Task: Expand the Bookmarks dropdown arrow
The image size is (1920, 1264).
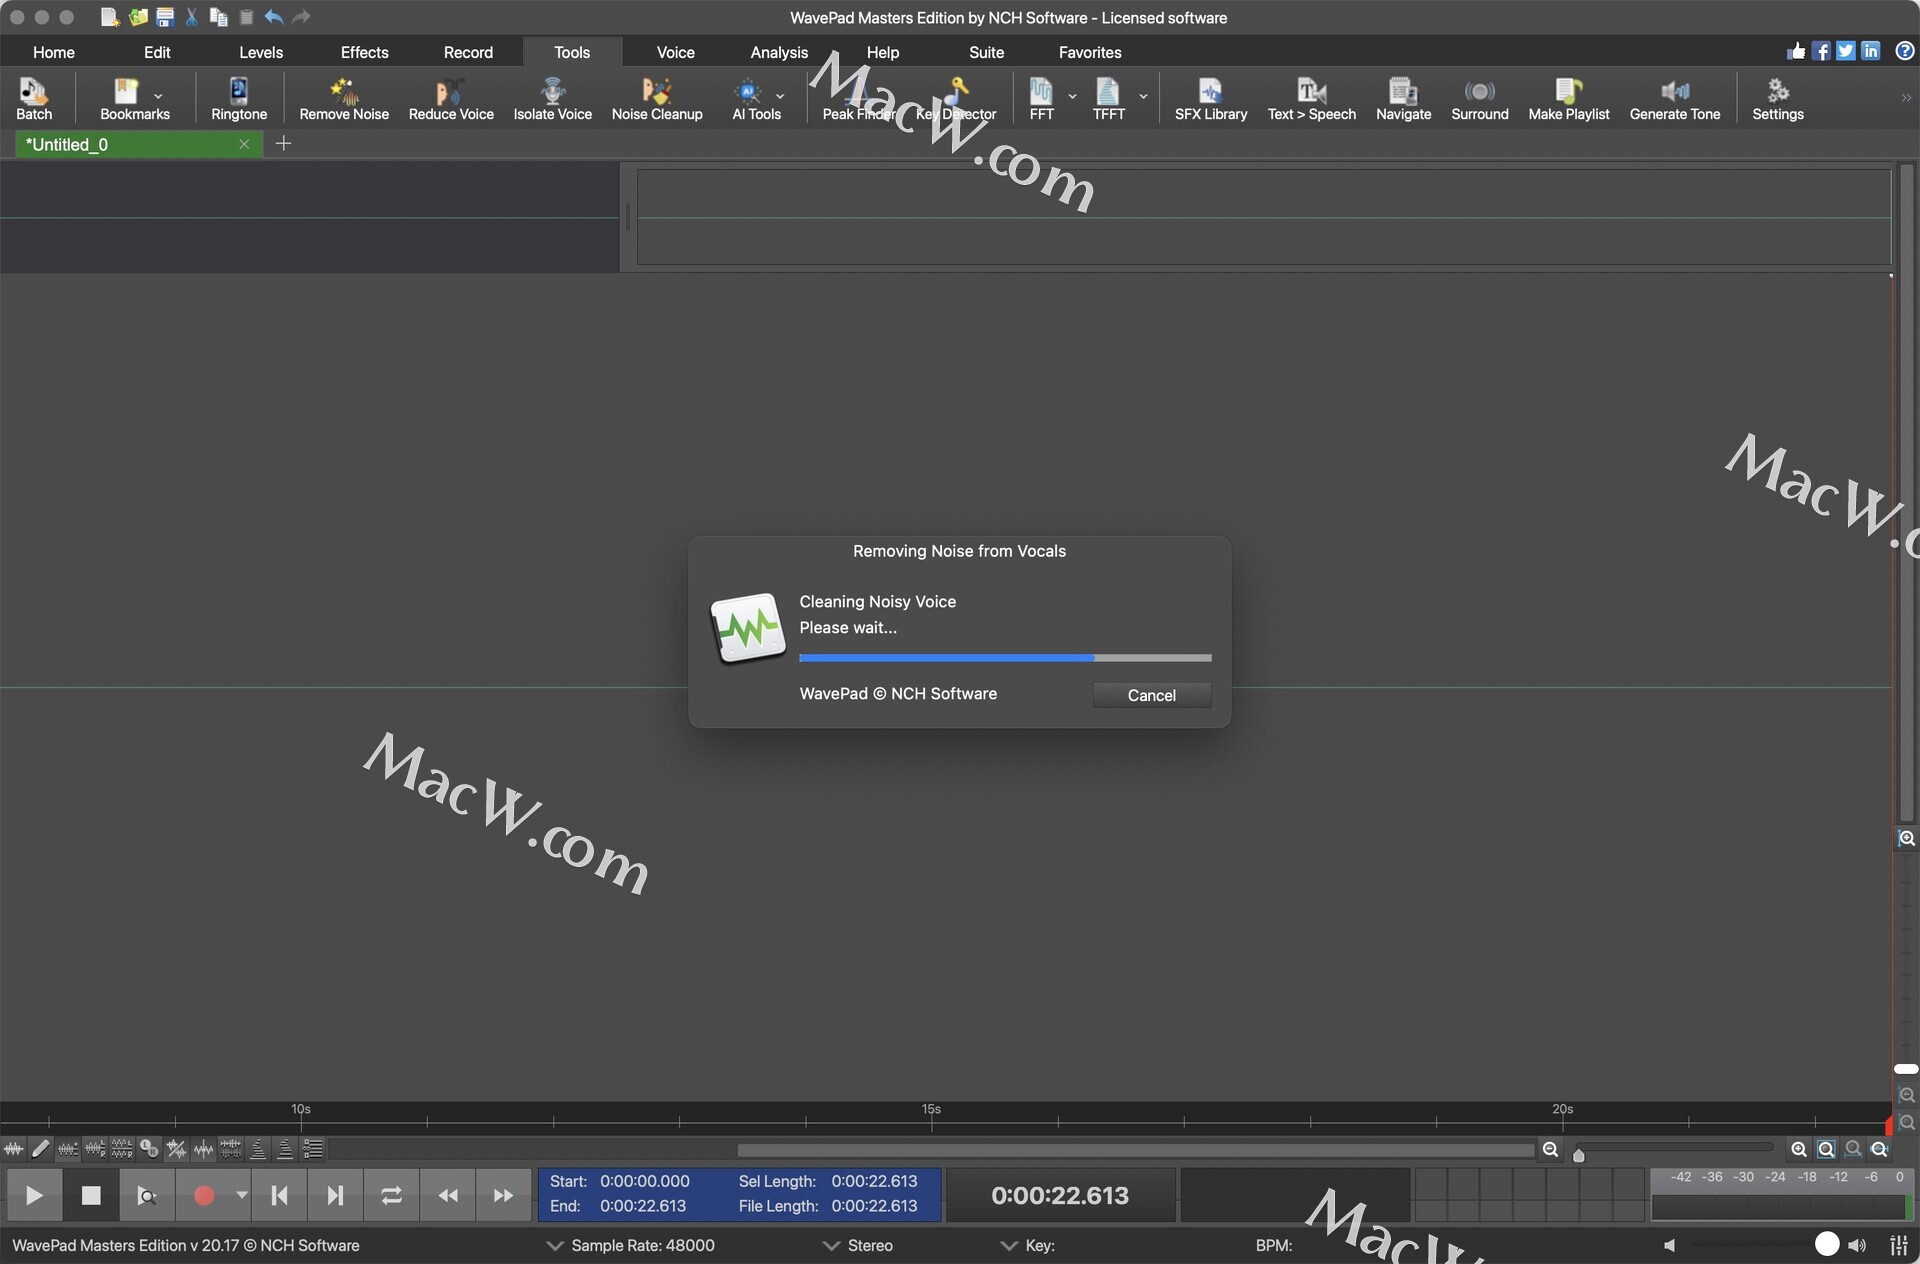Action: tap(158, 96)
